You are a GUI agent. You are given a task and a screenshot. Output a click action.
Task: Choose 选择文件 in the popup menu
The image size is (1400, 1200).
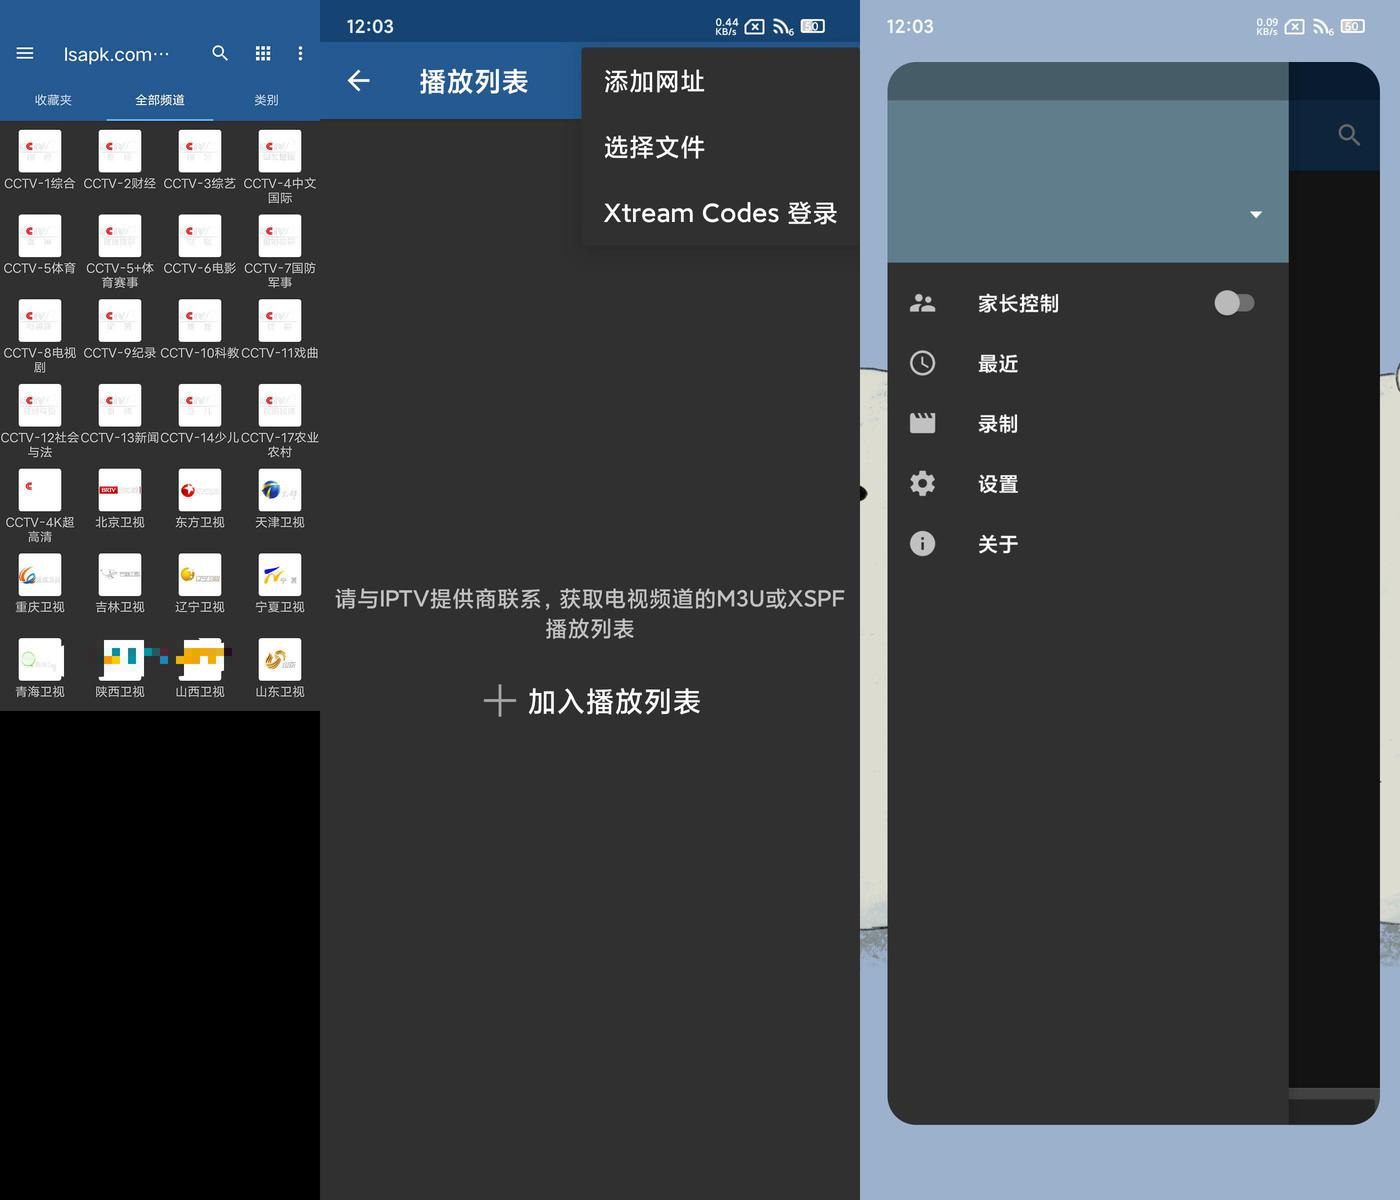[654, 148]
